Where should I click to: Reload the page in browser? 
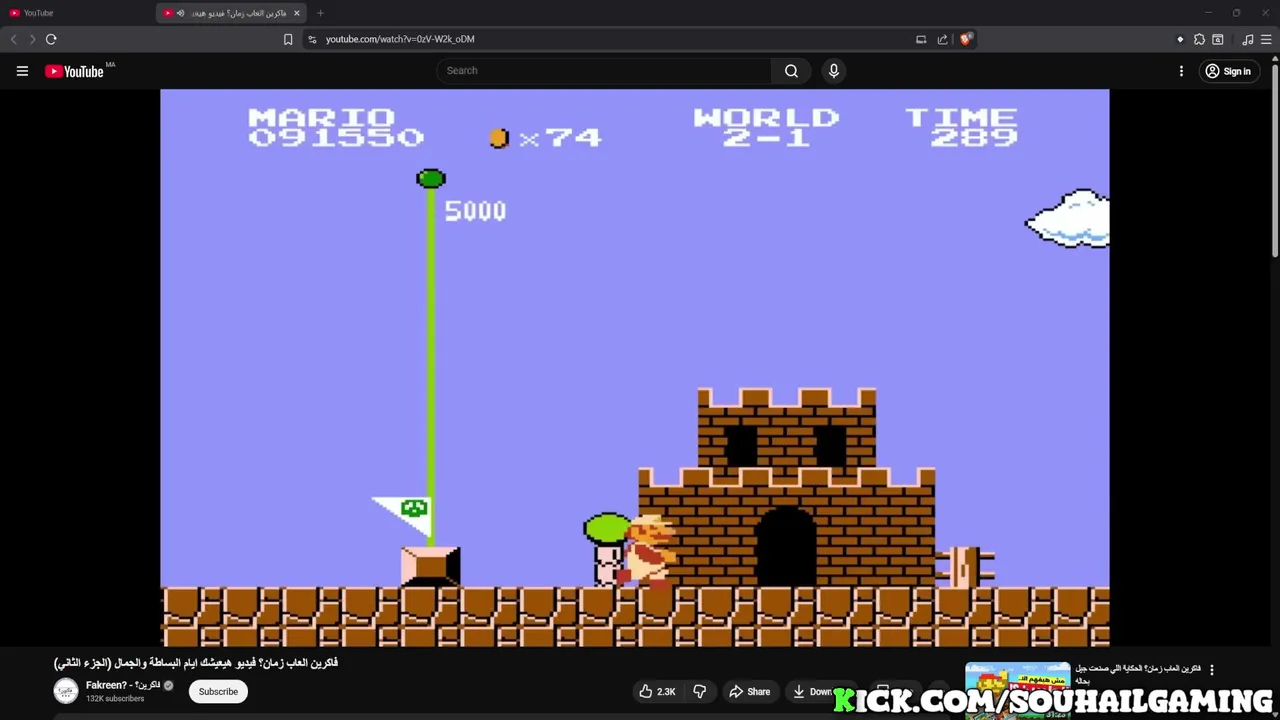pyautogui.click(x=51, y=39)
